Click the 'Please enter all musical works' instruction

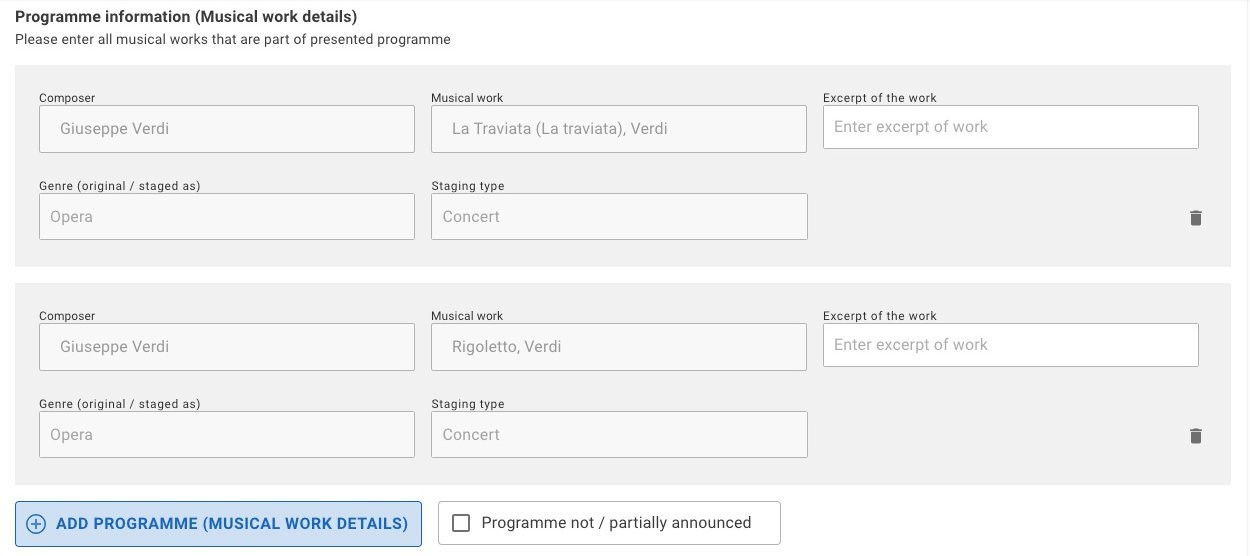tap(233, 40)
